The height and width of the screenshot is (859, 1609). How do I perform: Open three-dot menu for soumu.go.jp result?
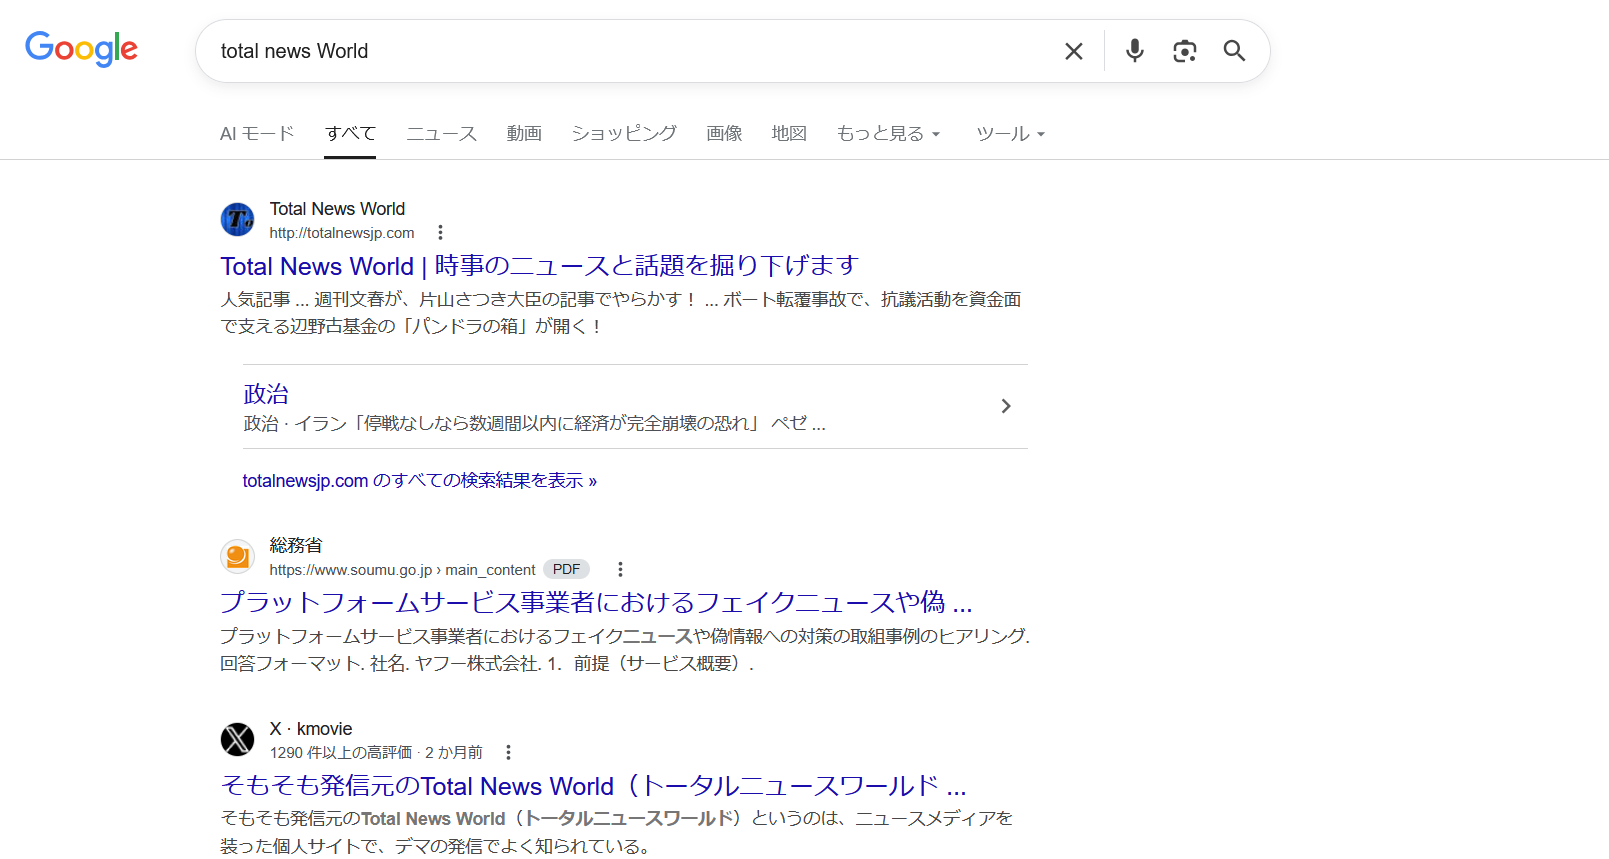click(x=620, y=570)
